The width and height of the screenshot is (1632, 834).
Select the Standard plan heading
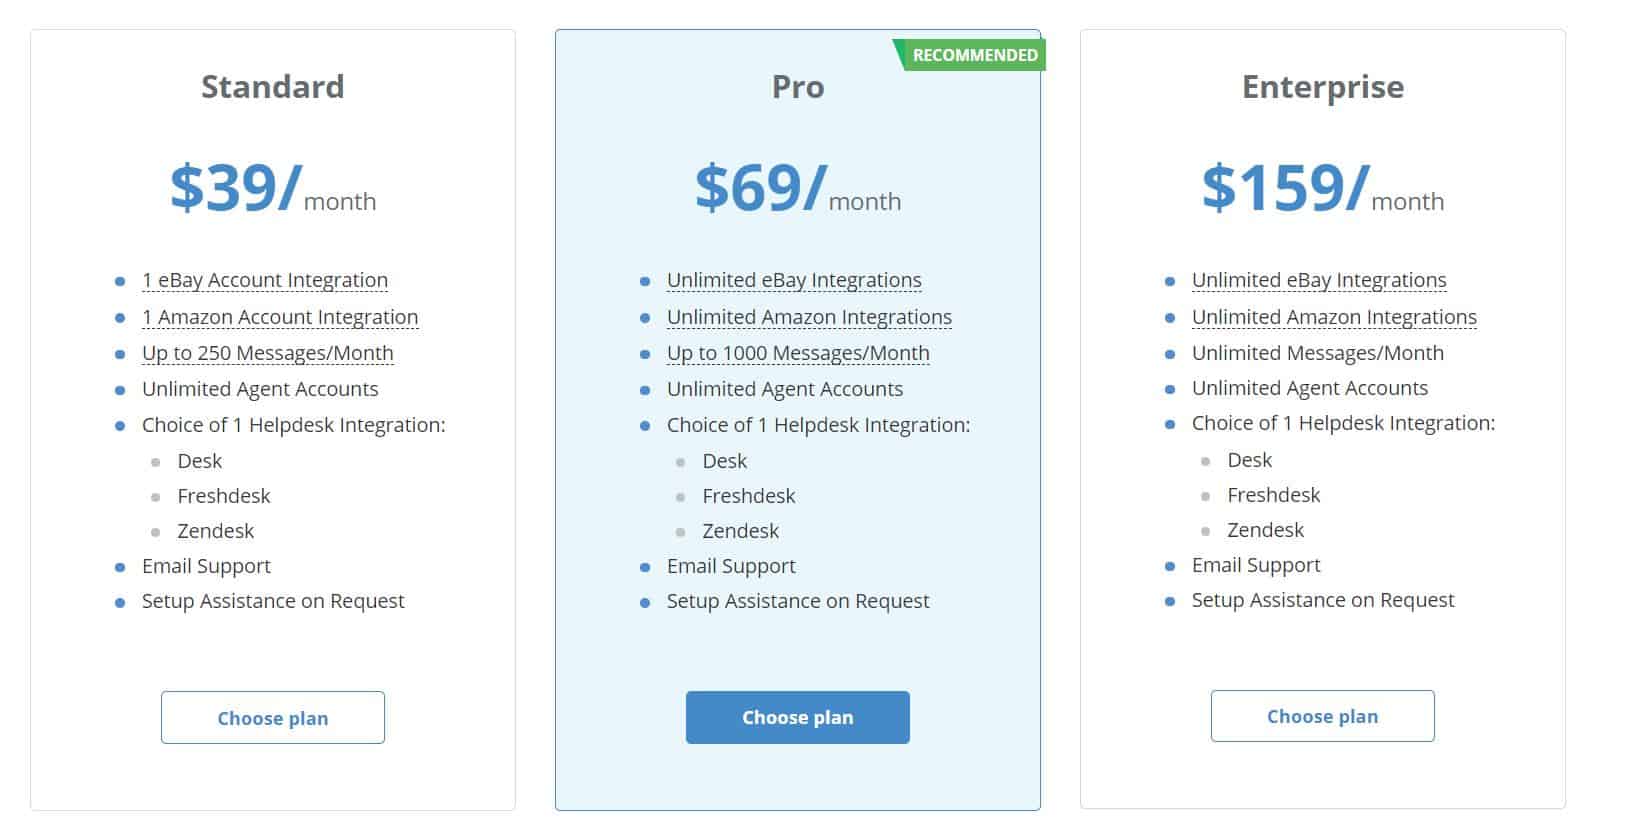[272, 87]
